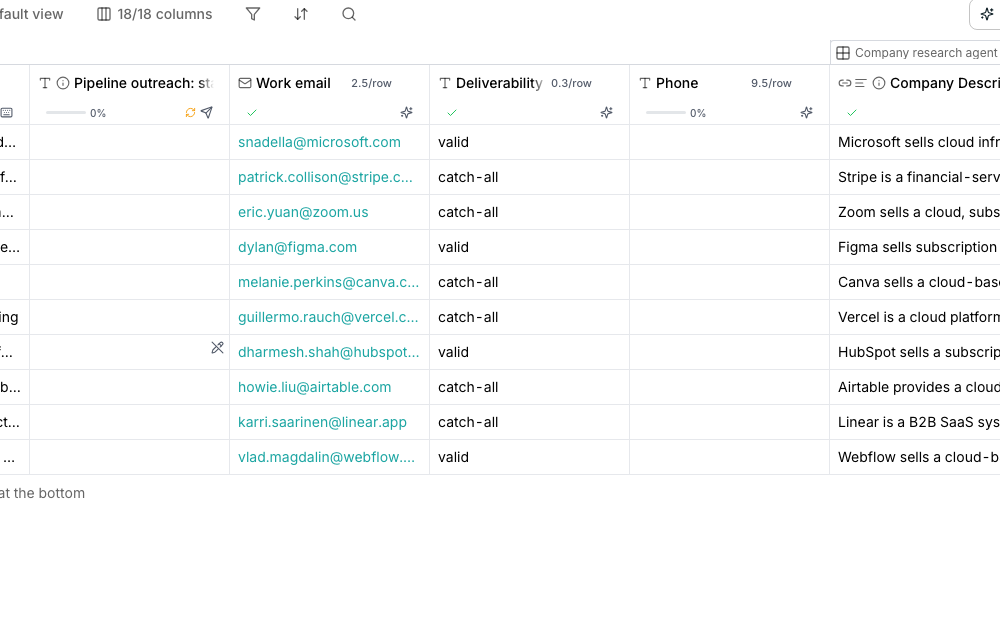This screenshot has height=620, width=1000.
Task: Select 'Vercel is a cloud platform' description cell
Action: 915,318
